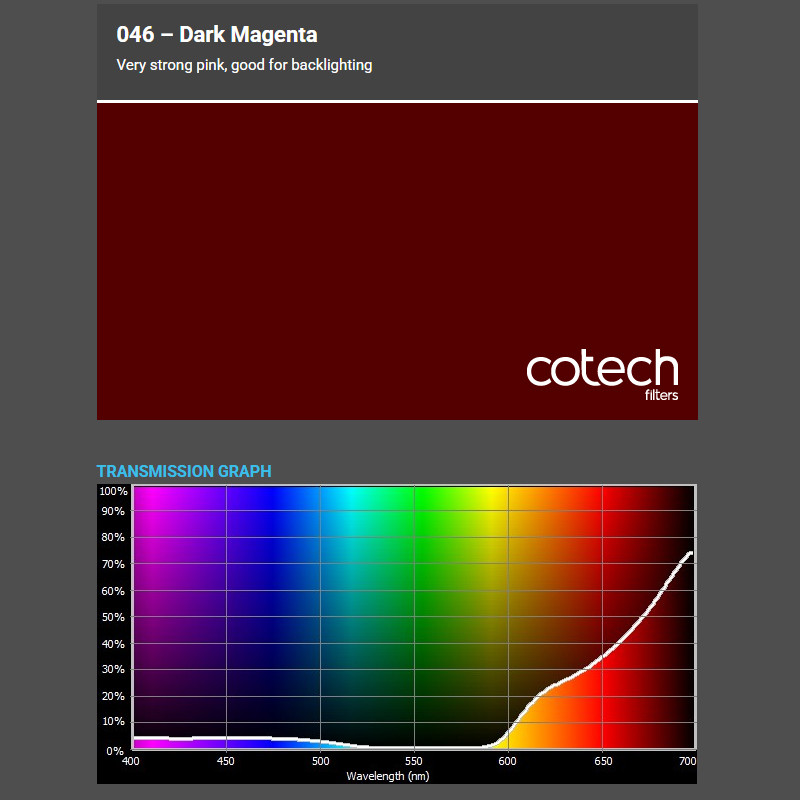This screenshot has height=800, width=800.
Task: Select the TRANSMISSION GRAPH heading
Action: click(184, 471)
